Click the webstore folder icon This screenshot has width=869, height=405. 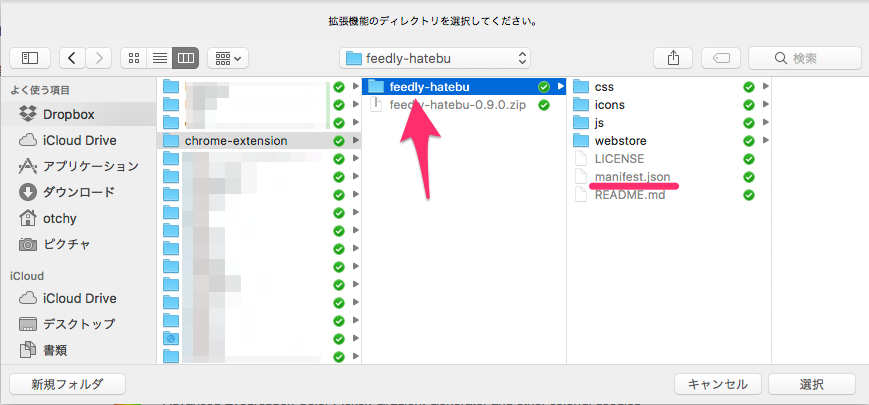pyautogui.click(x=580, y=141)
